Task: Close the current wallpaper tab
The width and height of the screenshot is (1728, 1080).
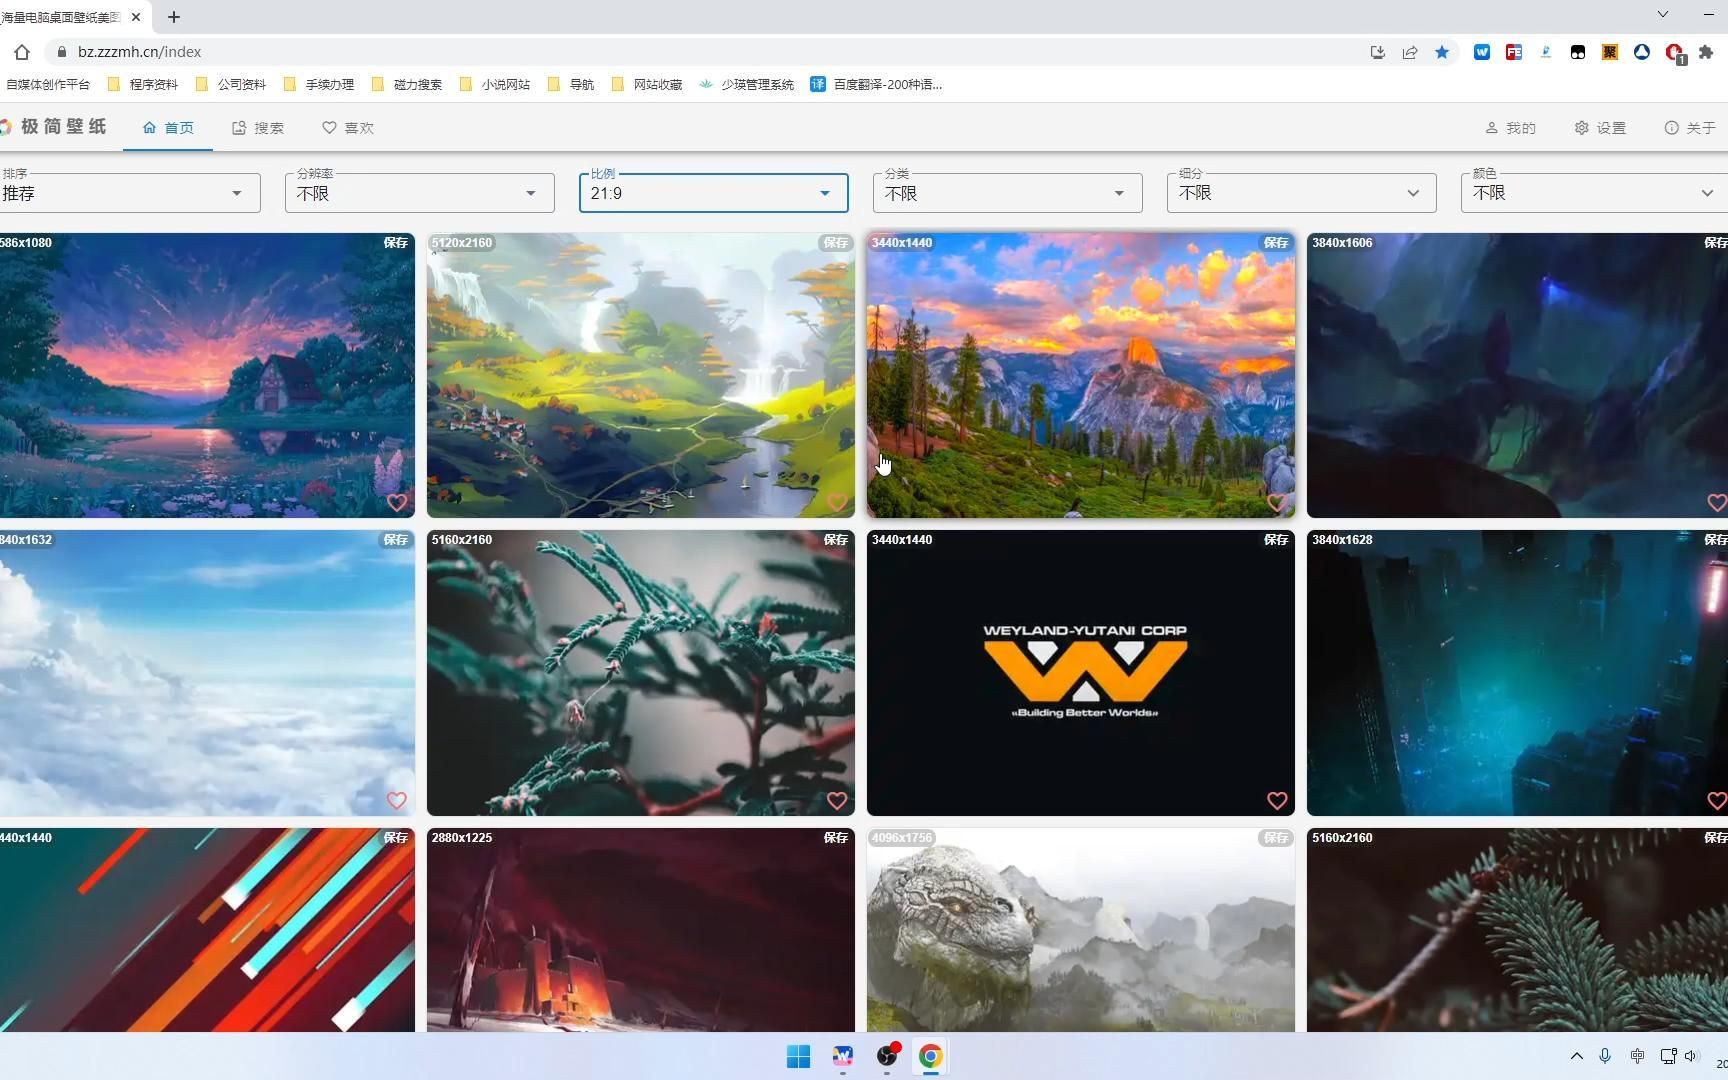Action: pyautogui.click(x=136, y=17)
